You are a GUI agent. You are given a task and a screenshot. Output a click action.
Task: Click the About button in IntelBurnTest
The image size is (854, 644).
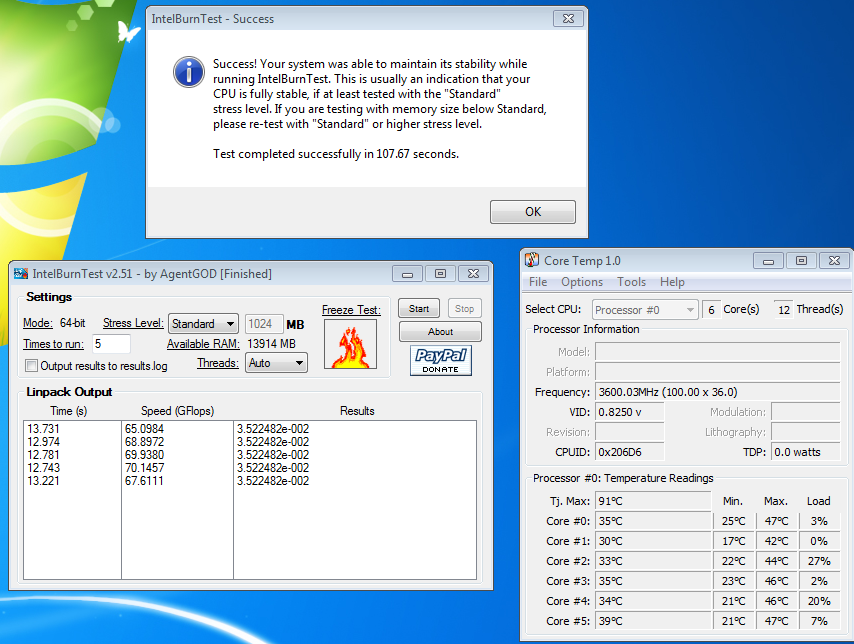point(440,331)
